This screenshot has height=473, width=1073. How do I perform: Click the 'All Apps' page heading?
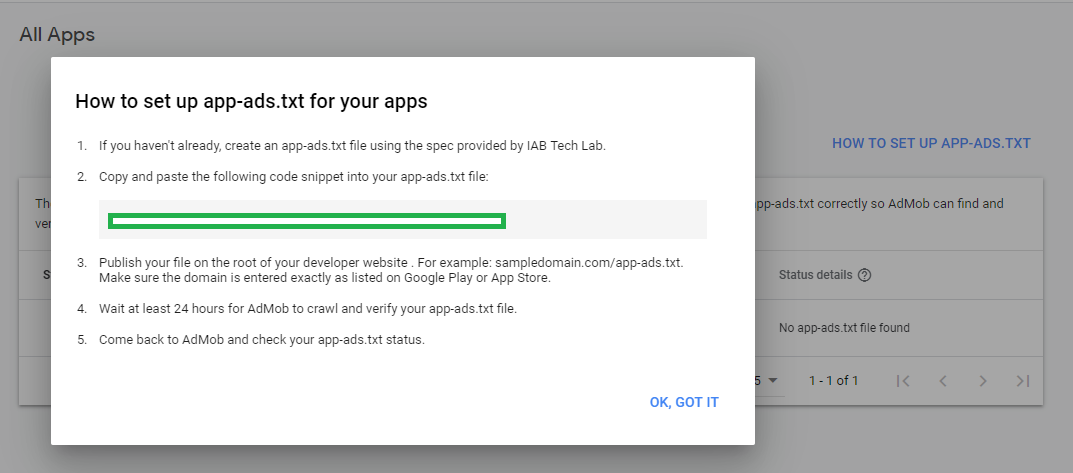pyautogui.click(x=57, y=34)
